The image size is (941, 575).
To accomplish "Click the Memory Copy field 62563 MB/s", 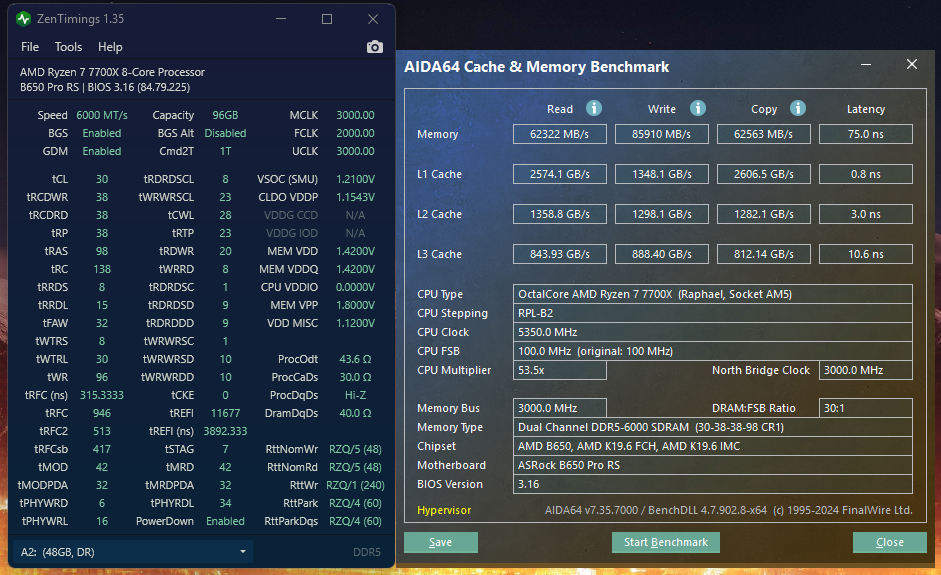I will click(x=764, y=134).
